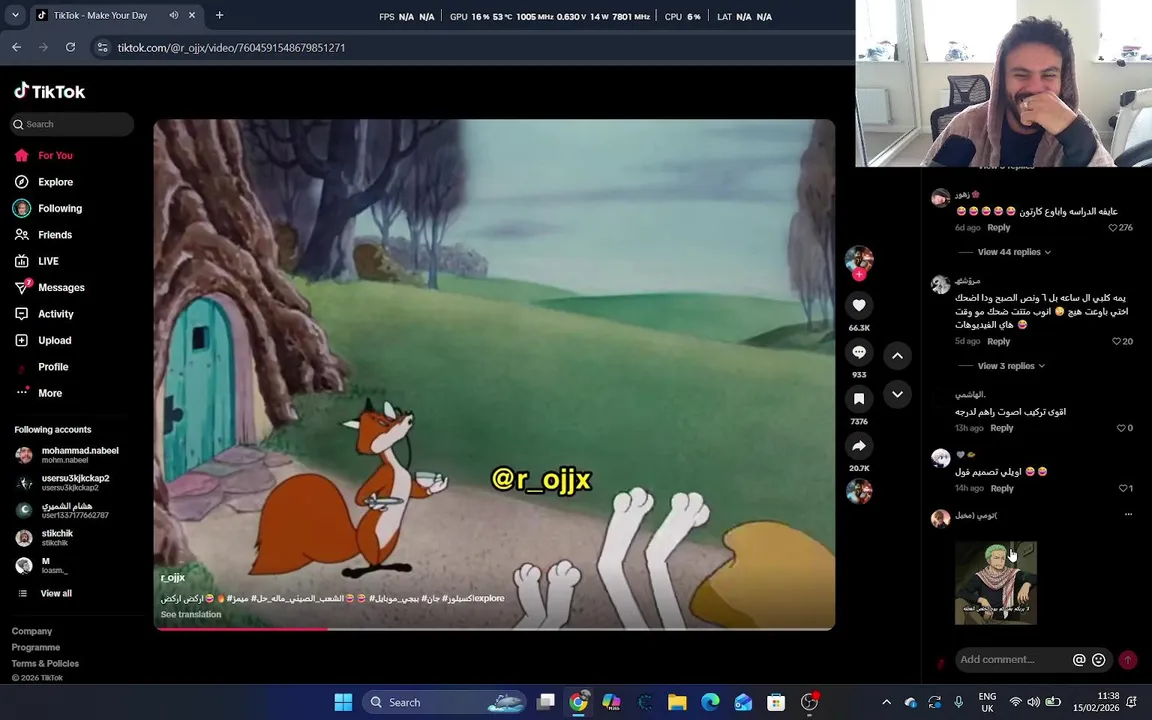The image size is (1152, 720).
Task: Click the address bar URL
Action: (231, 48)
